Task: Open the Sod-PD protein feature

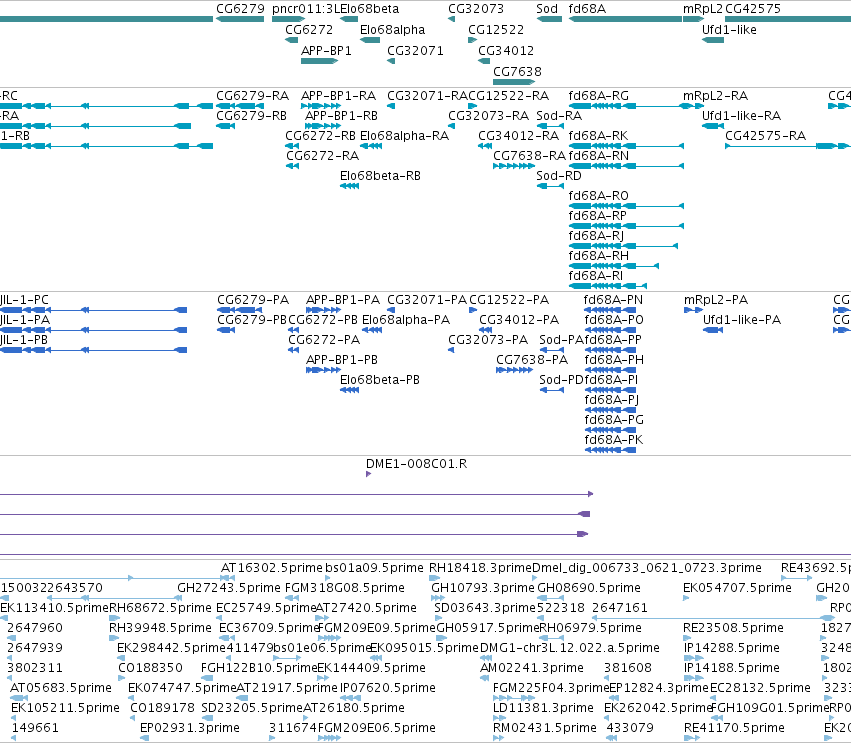Action: tap(551, 390)
